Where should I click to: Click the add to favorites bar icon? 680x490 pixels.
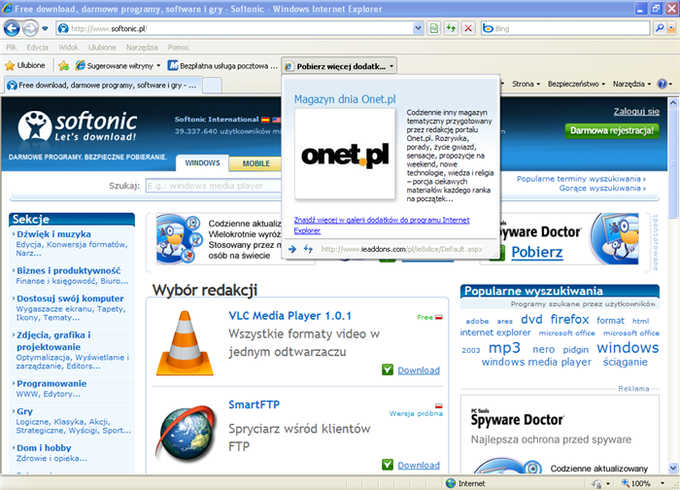point(64,65)
